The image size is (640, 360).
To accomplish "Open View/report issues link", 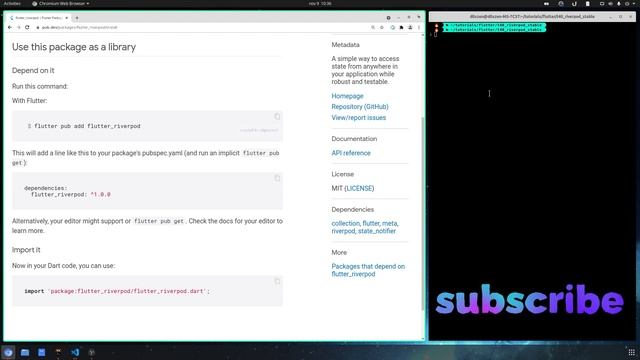I will [358, 118].
